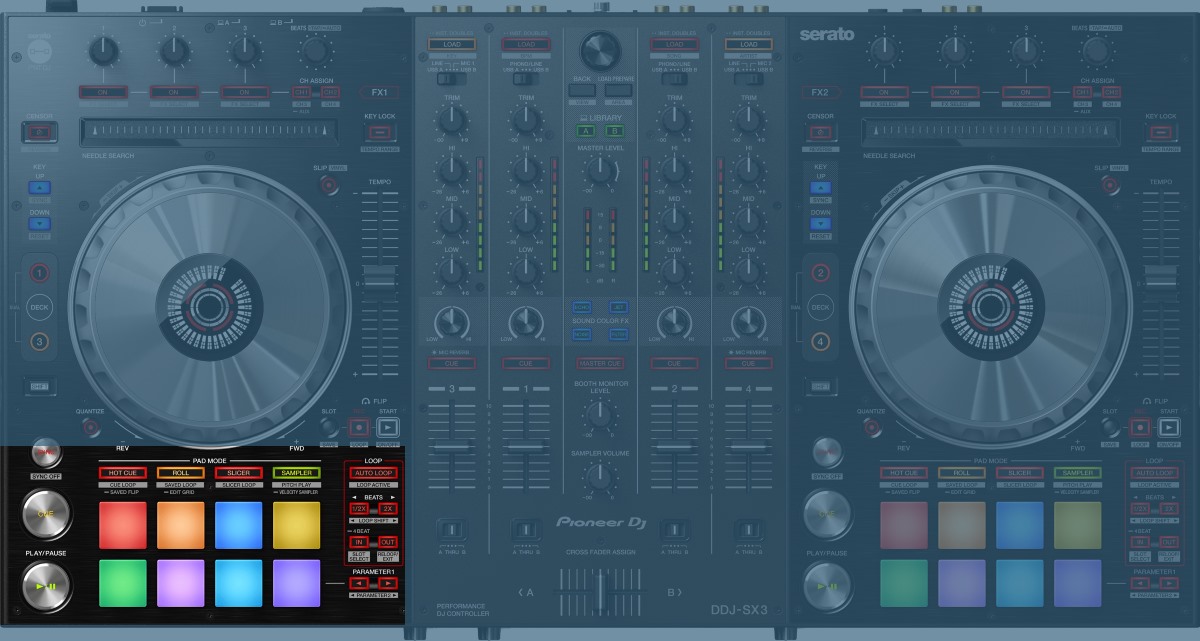This screenshot has width=1200, height=641.
Task: Enable JET sound color FX
Action: 618,306
